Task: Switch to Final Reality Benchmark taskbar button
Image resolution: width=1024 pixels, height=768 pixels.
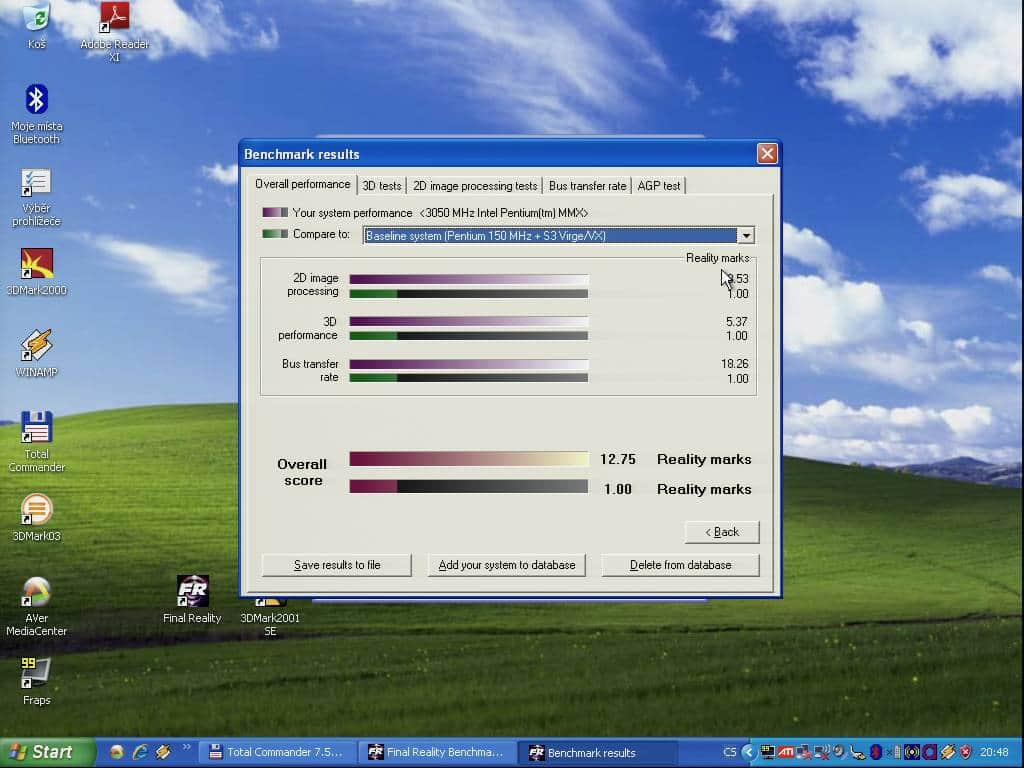Action: [437, 752]
